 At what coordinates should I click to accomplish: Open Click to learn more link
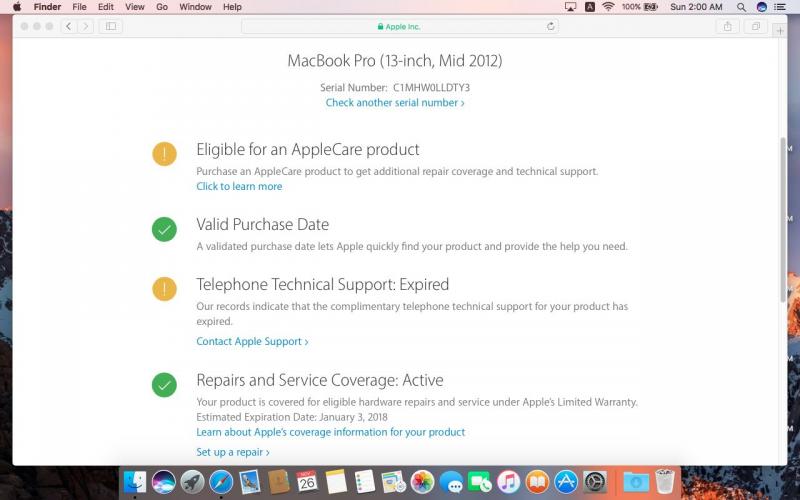pos(239,186)
